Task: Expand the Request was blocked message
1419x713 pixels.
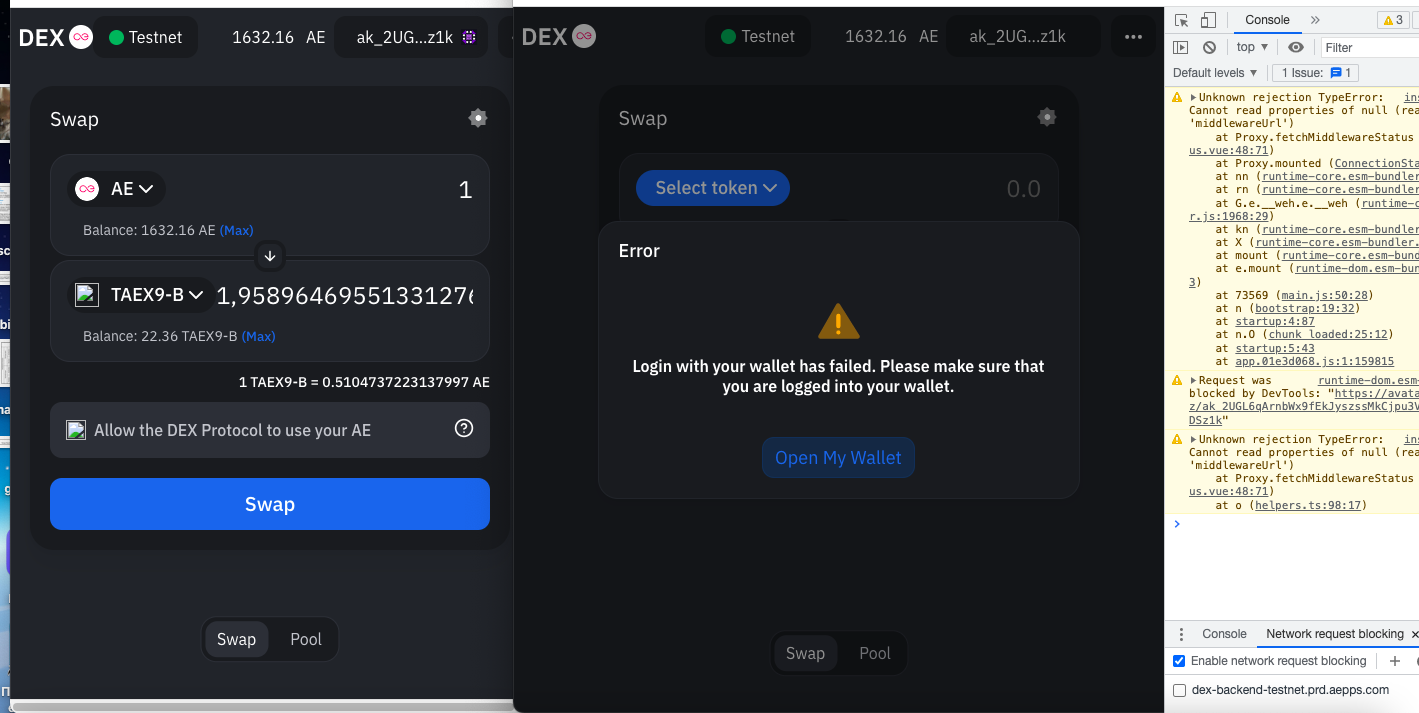Action: coord(1194,381)
